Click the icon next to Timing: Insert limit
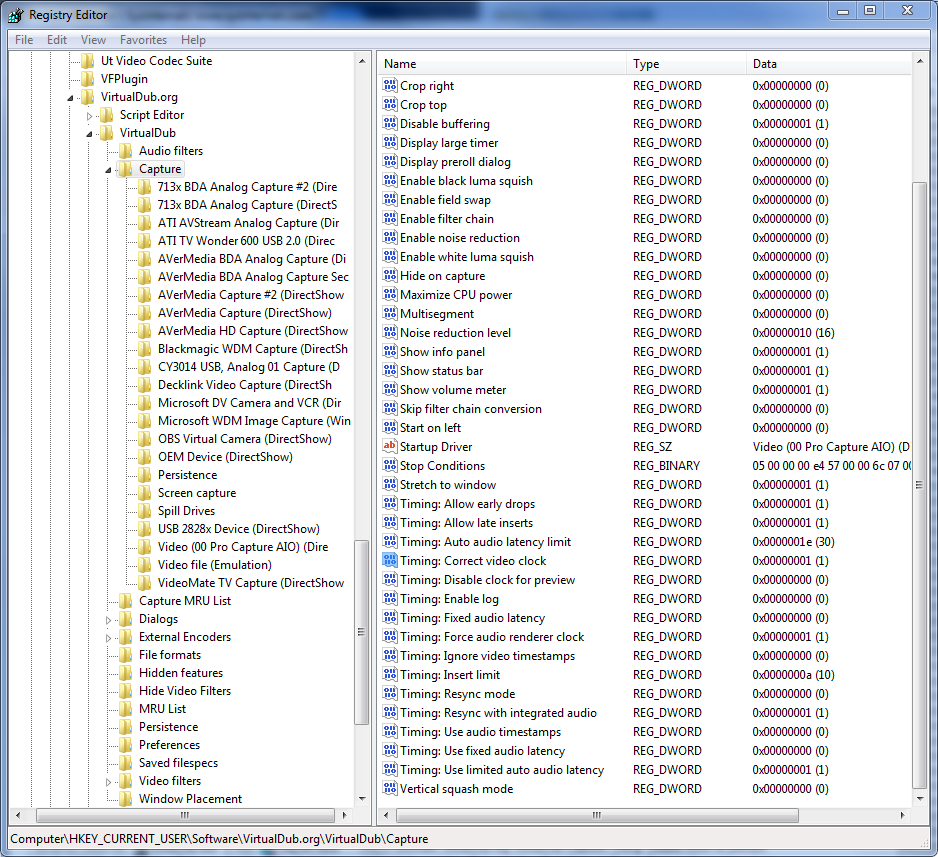Screen dimensions: 938x857 click(389, 675)
